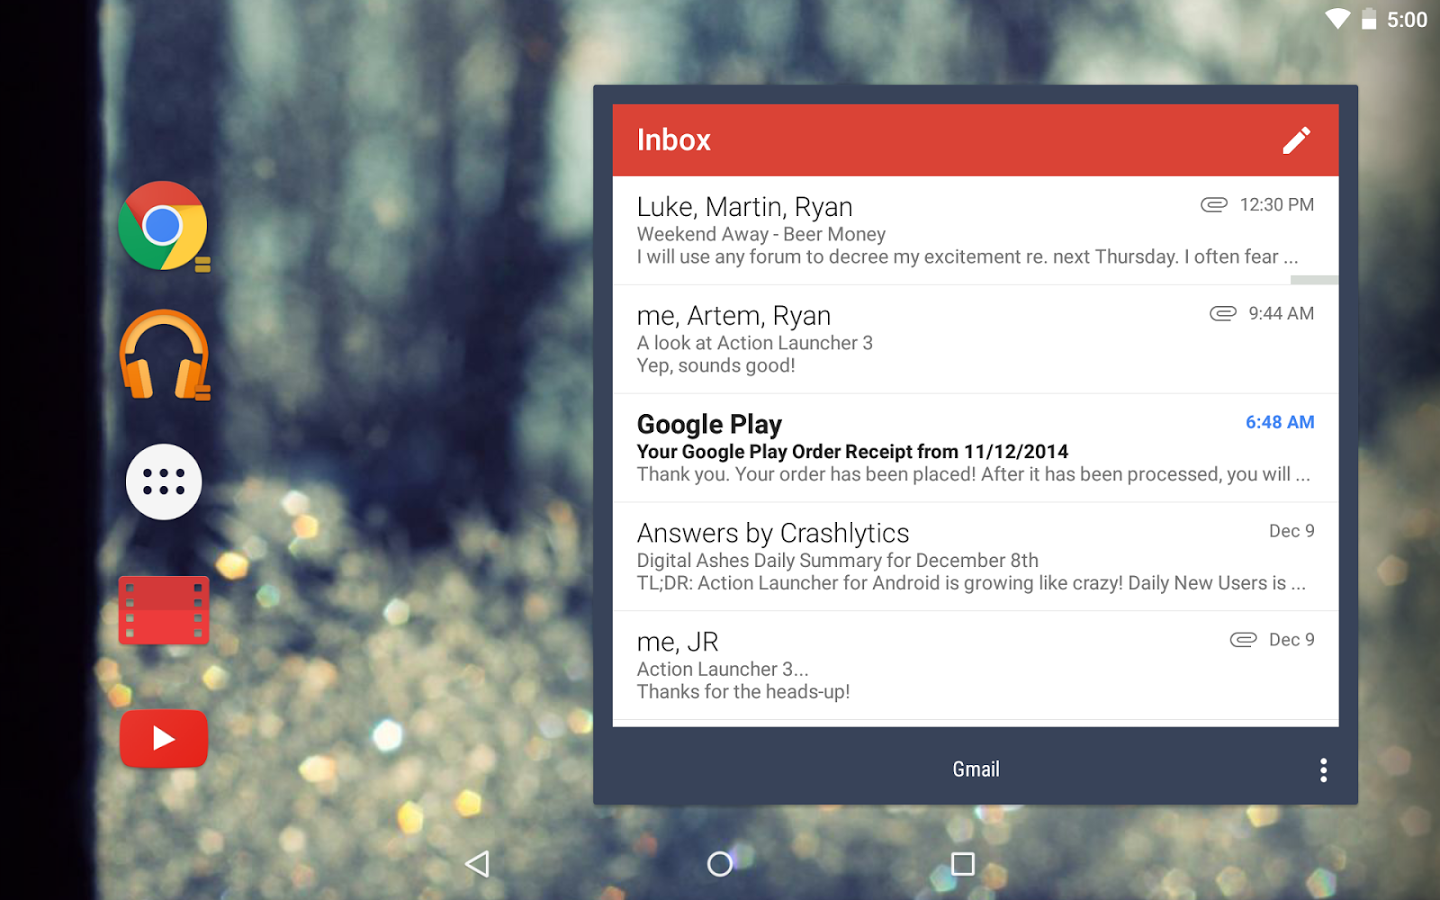Launch Google Play Music
The height and width of the screenshot is (900, 1440).
click(163, 355)
